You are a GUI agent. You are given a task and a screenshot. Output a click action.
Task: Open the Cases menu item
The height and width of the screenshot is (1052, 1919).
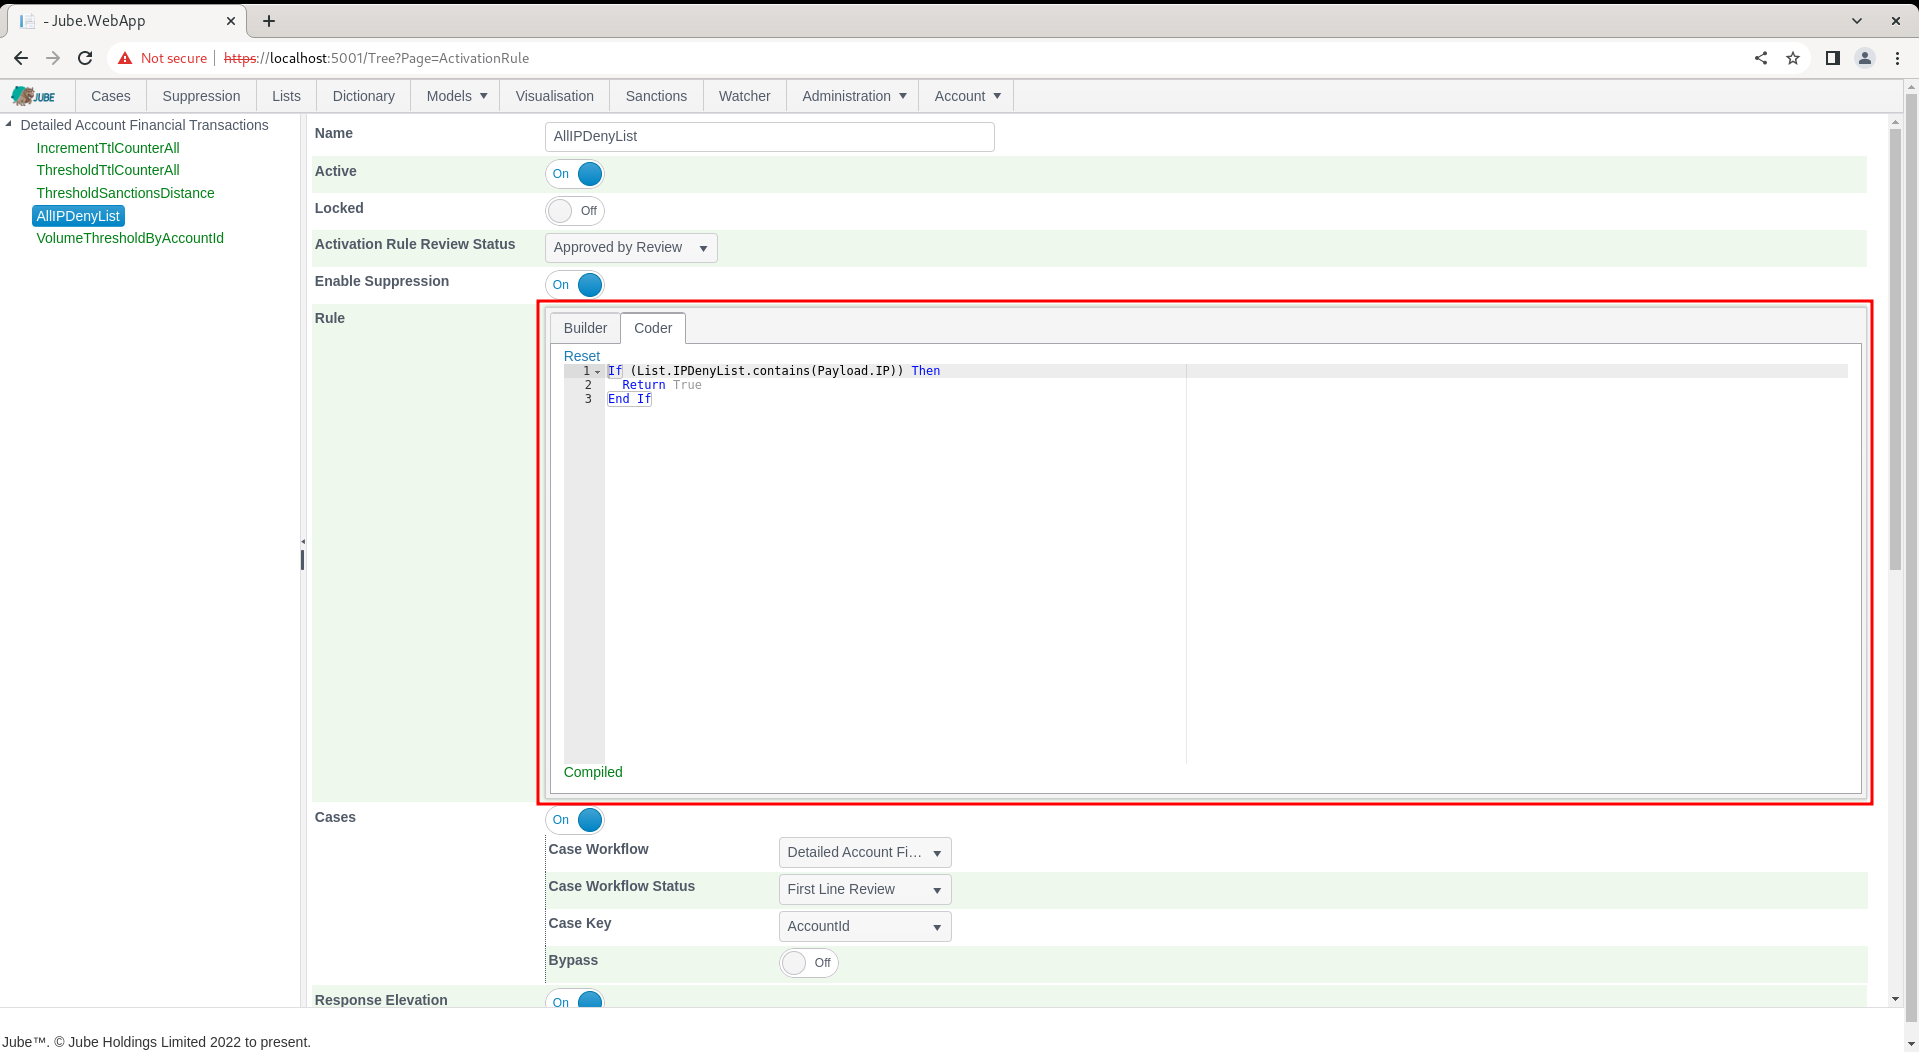(111, 96)
